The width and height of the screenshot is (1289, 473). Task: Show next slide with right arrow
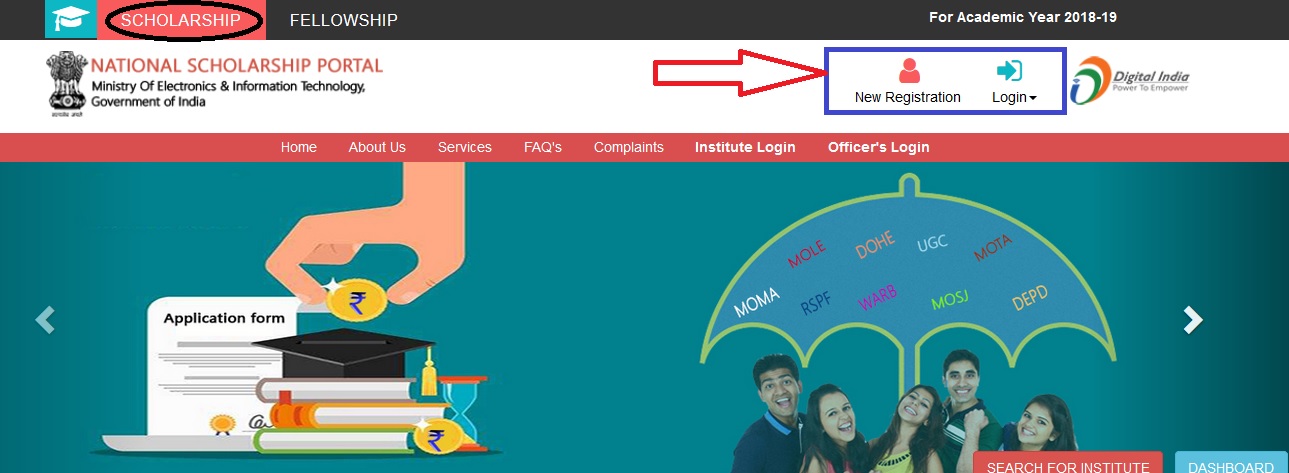(1192, 319)
